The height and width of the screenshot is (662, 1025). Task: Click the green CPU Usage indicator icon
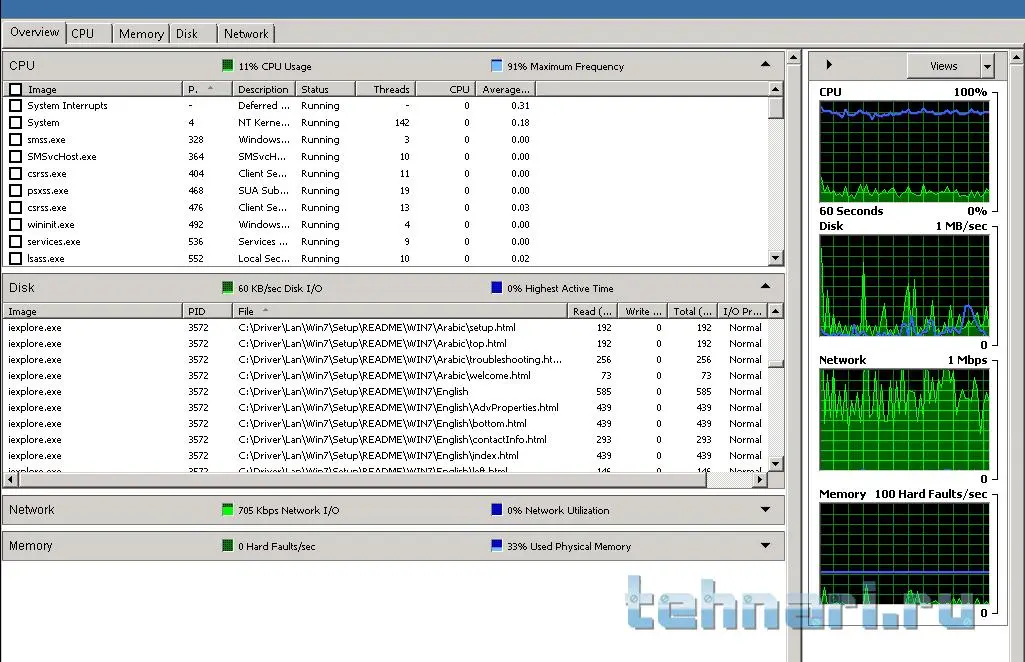[228, 66]
